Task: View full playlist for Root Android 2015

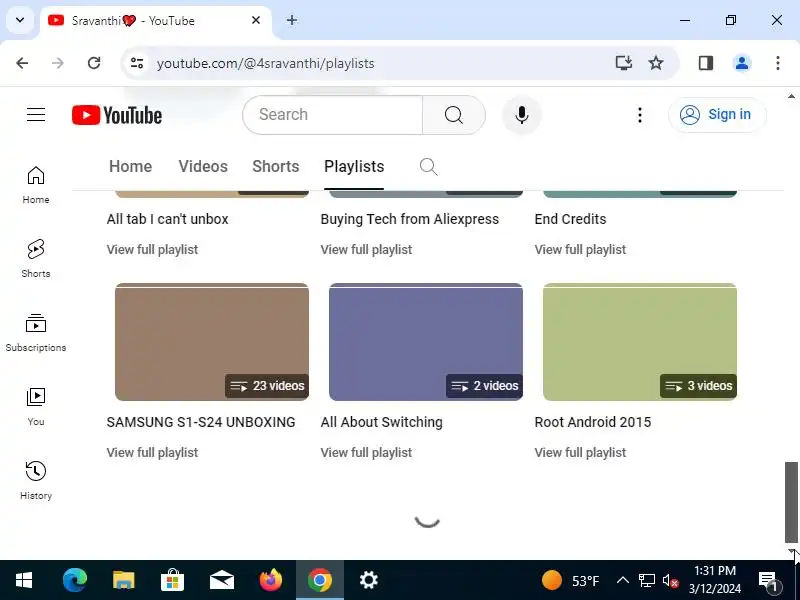Action: pos(580,453)
